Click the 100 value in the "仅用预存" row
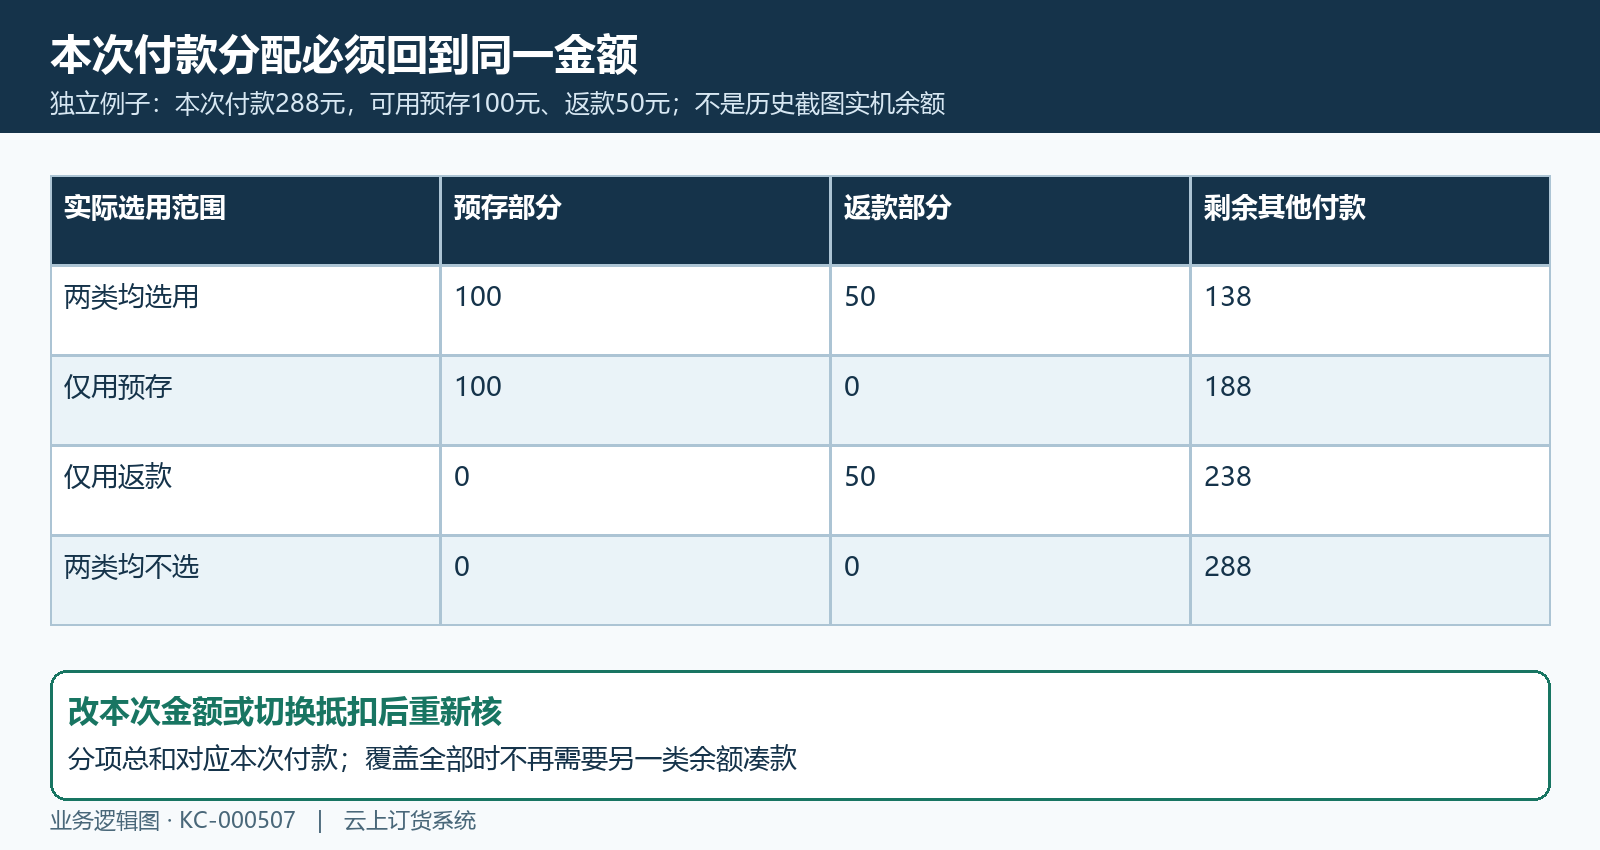 coord(478,387)
